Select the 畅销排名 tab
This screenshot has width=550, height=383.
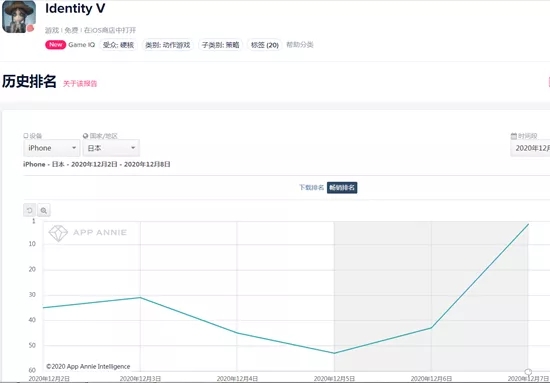342,188
